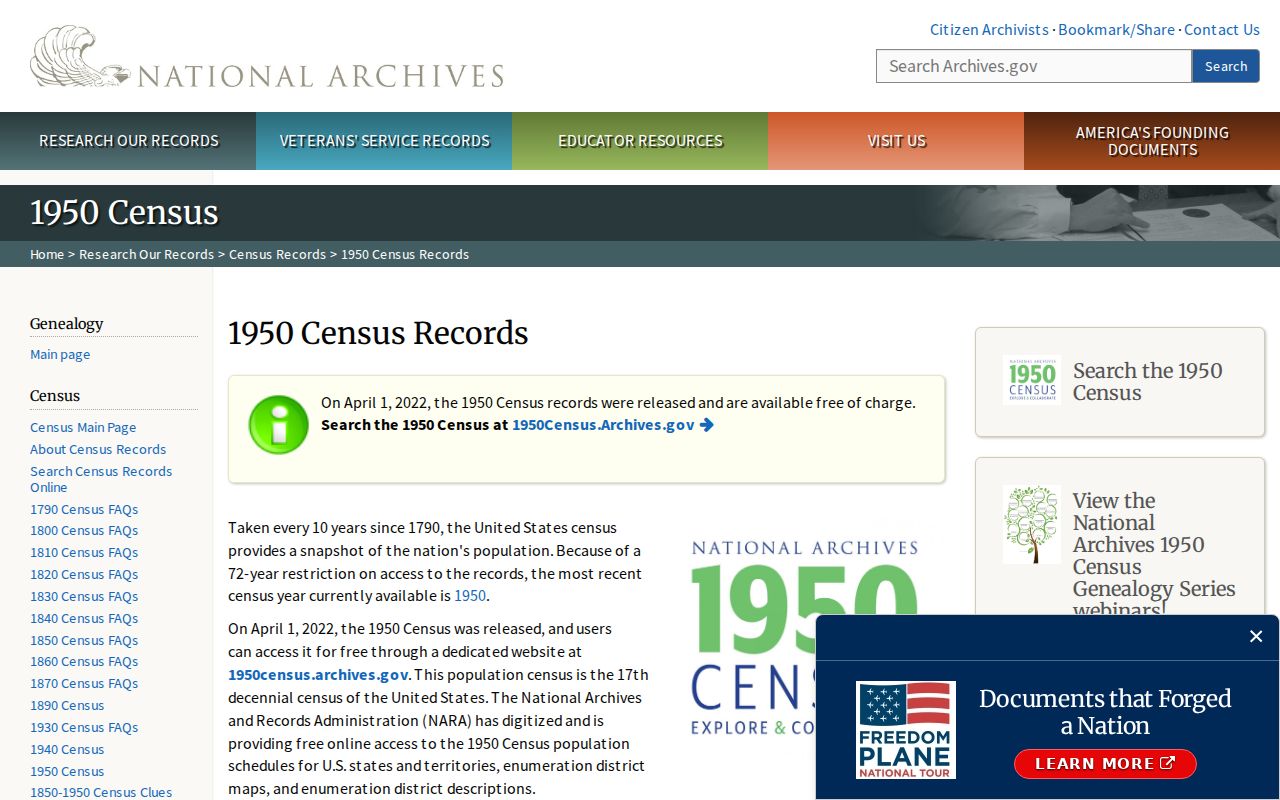The width and height of the screenshot is (1280, 800).
Task: Click the 1950 Census thumbnail icon in sidebar
Action: [1032, 380]
